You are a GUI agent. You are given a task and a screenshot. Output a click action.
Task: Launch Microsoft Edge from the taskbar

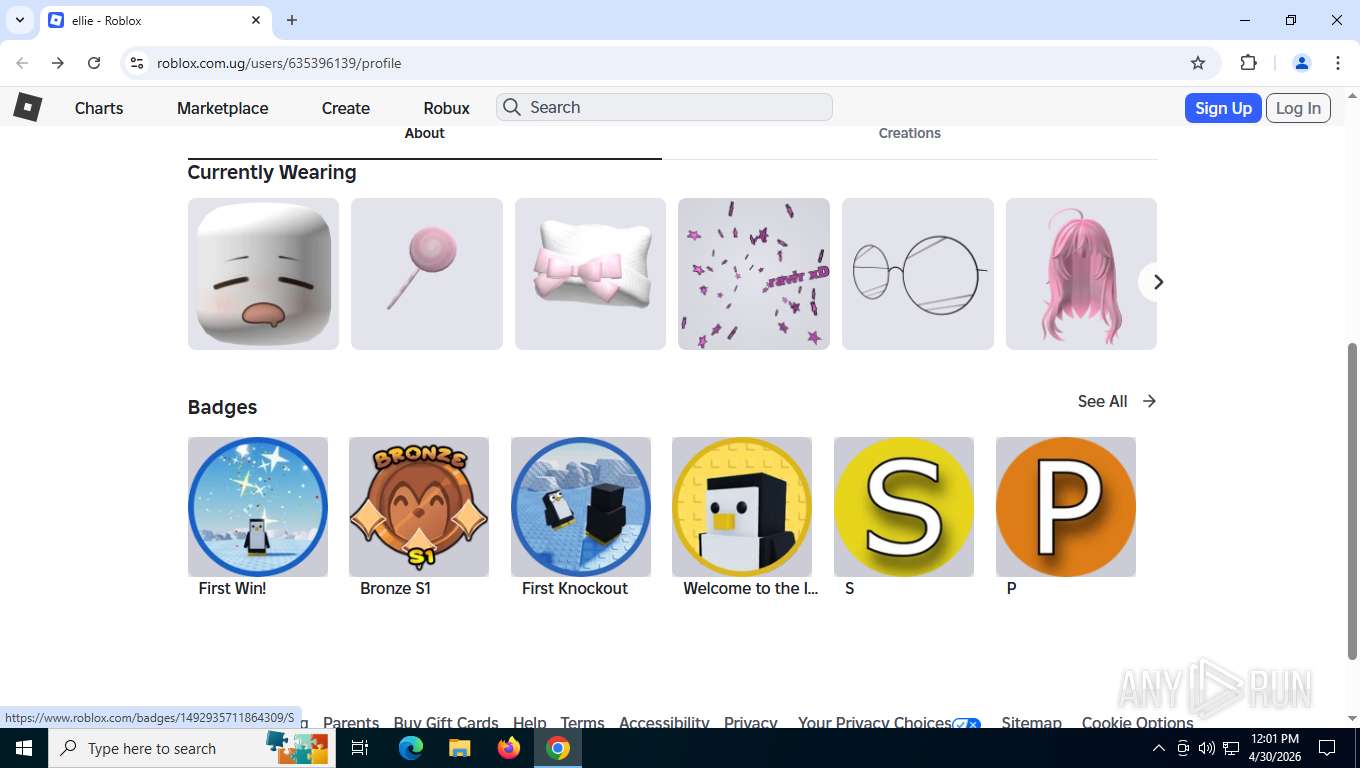coord(410,748)
